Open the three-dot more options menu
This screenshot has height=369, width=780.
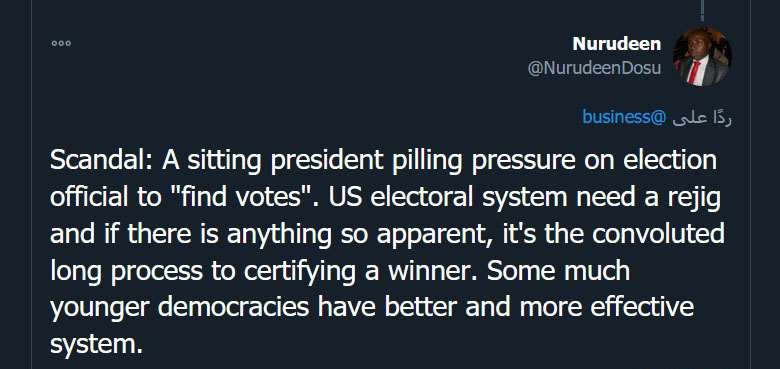tap(61, 43)
